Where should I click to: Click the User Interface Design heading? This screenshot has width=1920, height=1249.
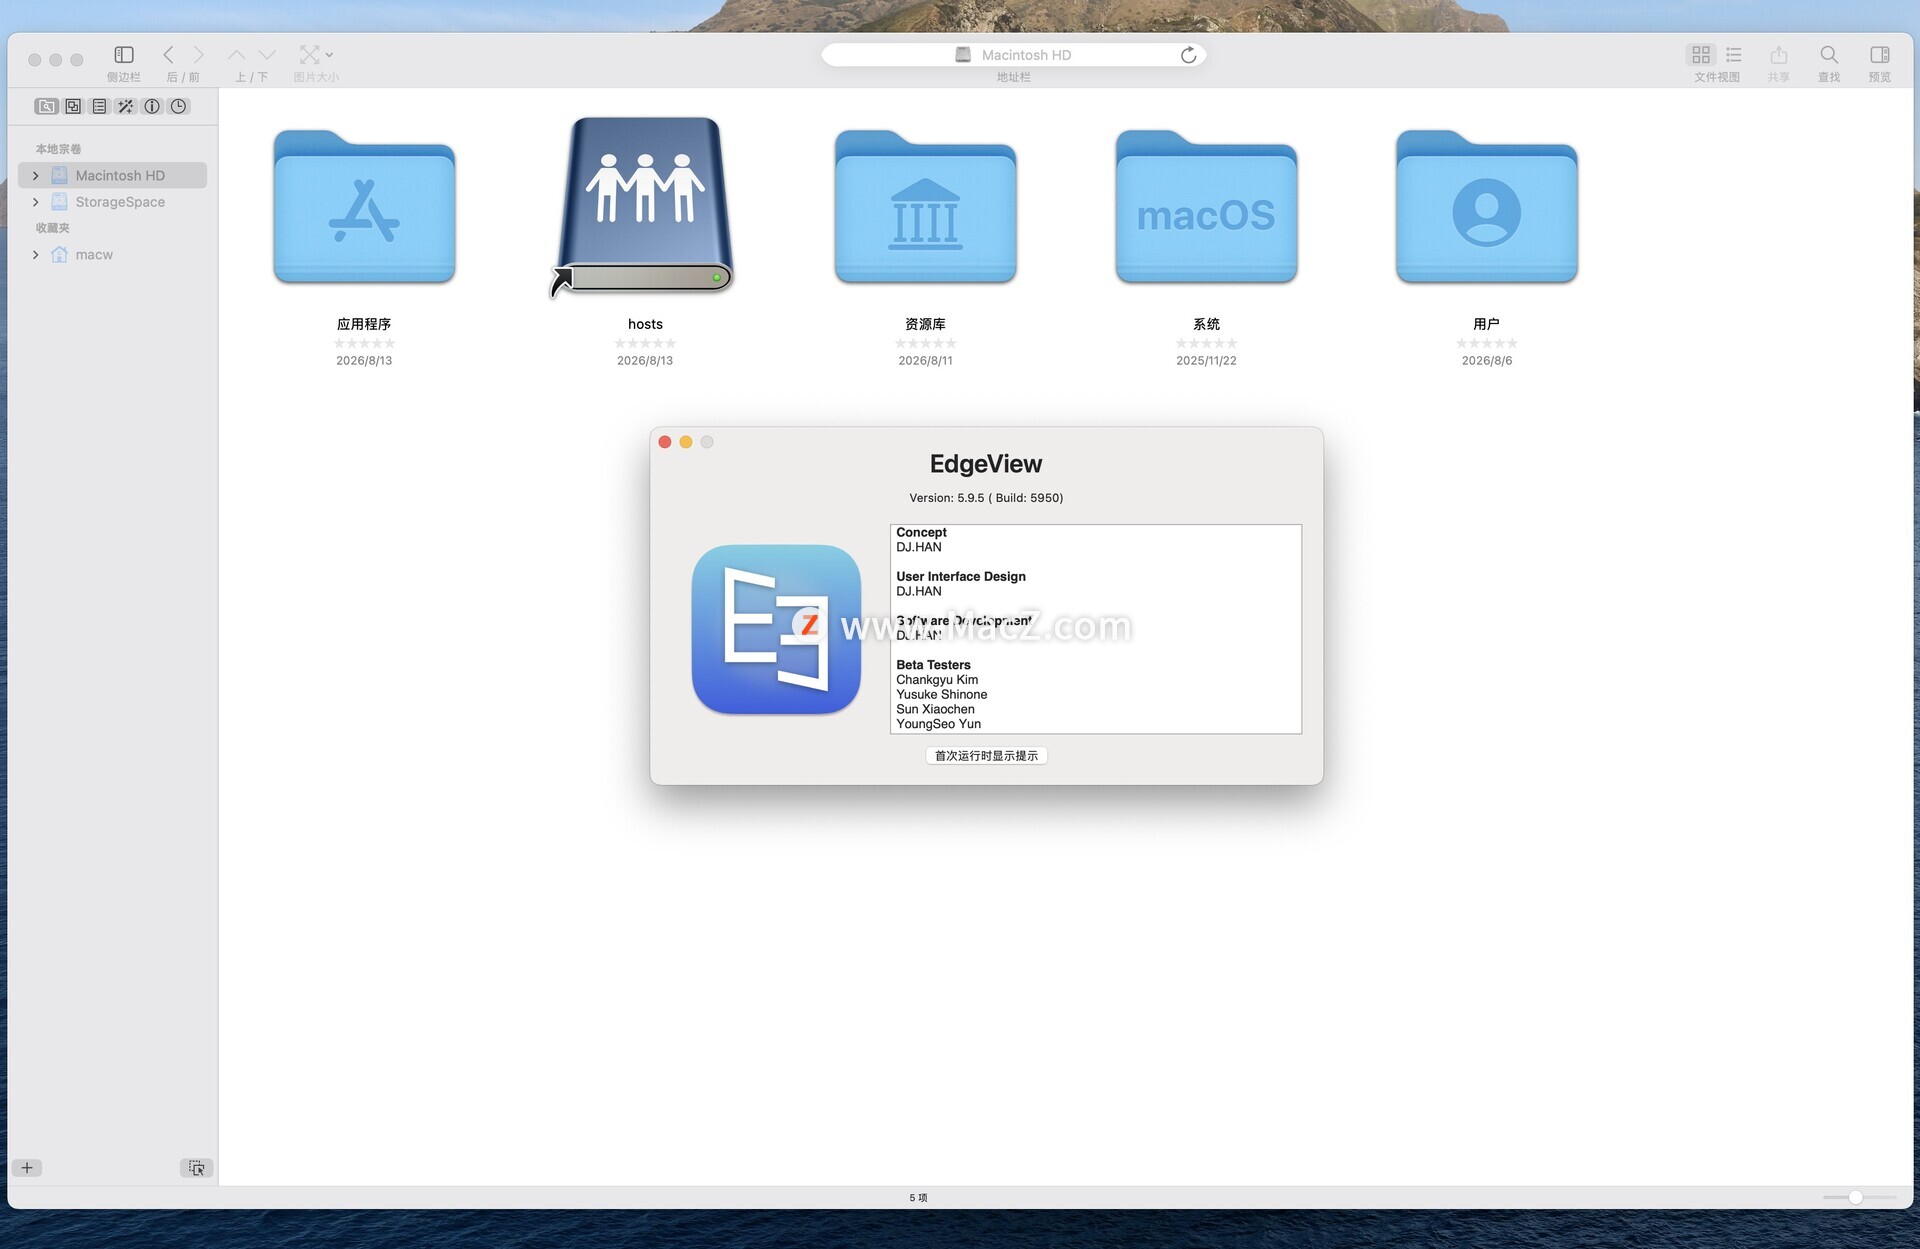pyautogui.click(x=961, y=577)
